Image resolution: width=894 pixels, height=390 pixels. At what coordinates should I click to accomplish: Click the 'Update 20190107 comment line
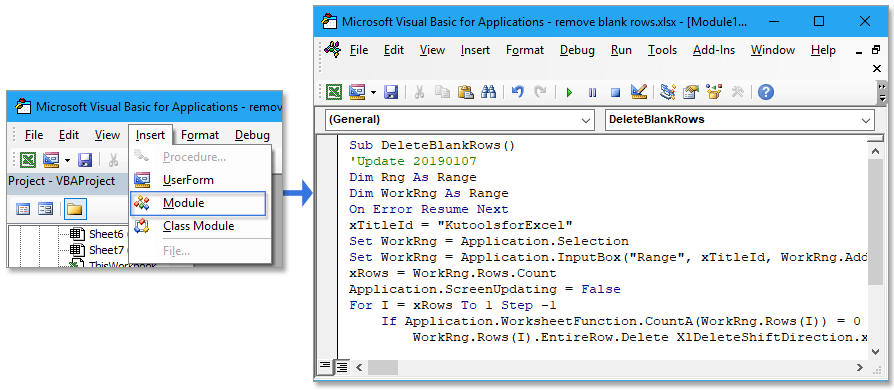(413, 161)
